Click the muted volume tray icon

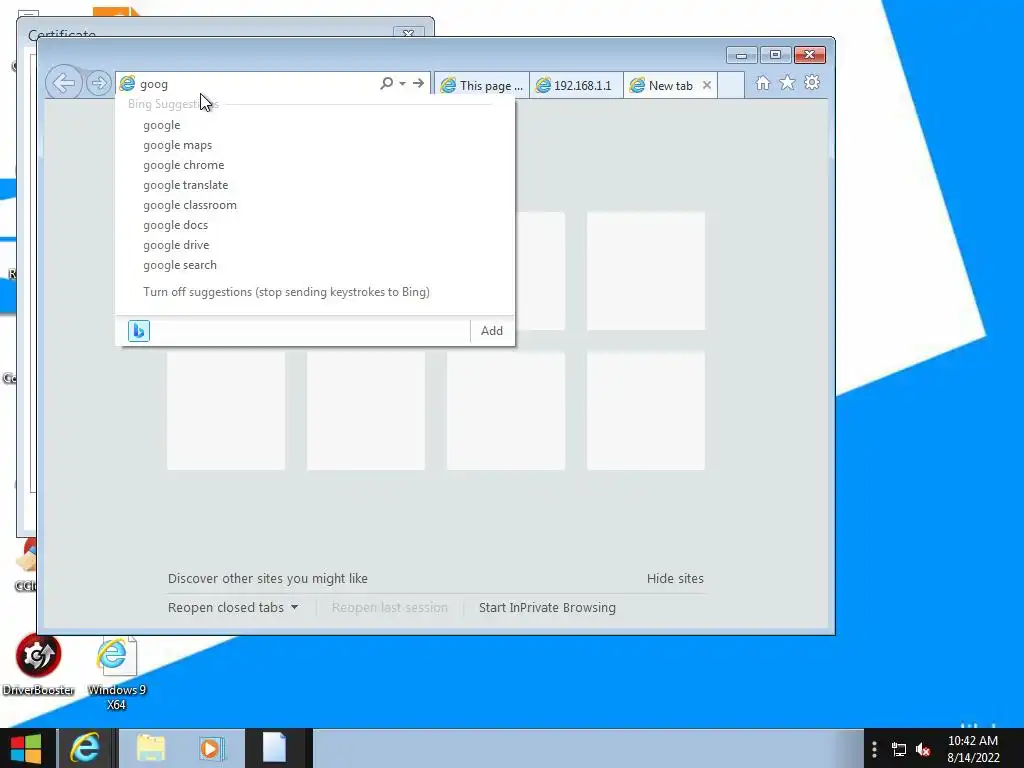923,750
